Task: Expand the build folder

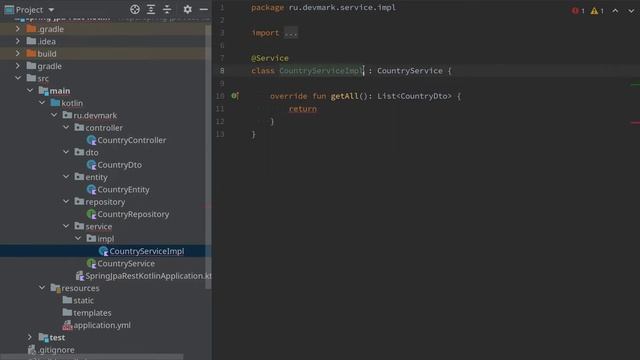Action: coord(18,53)
